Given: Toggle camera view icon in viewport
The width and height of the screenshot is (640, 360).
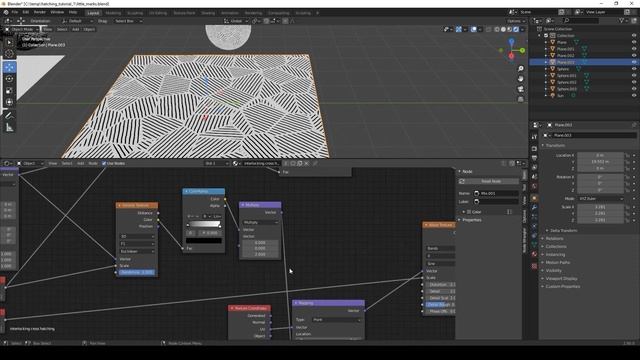Looking at the screenshot, I should point(520,89).
